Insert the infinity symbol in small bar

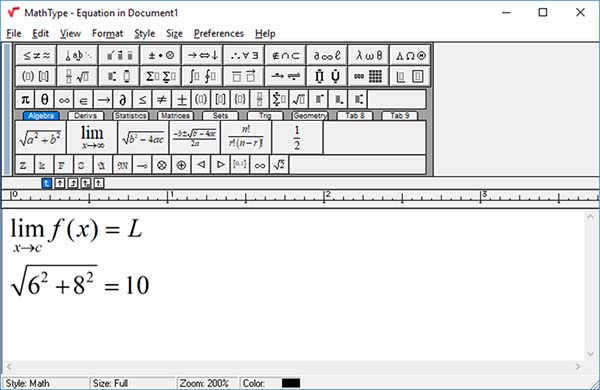(x=64, y=100)
